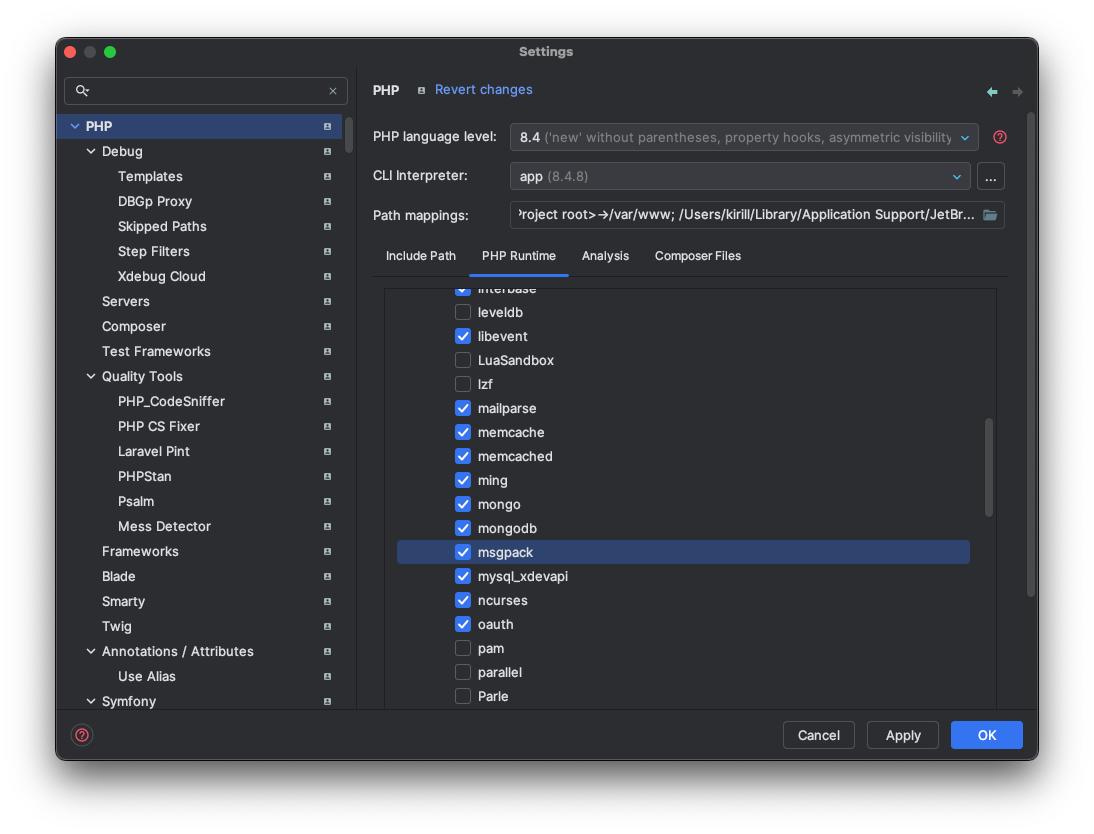Click the project icon on the PHP tree row

tap(327, 126)
